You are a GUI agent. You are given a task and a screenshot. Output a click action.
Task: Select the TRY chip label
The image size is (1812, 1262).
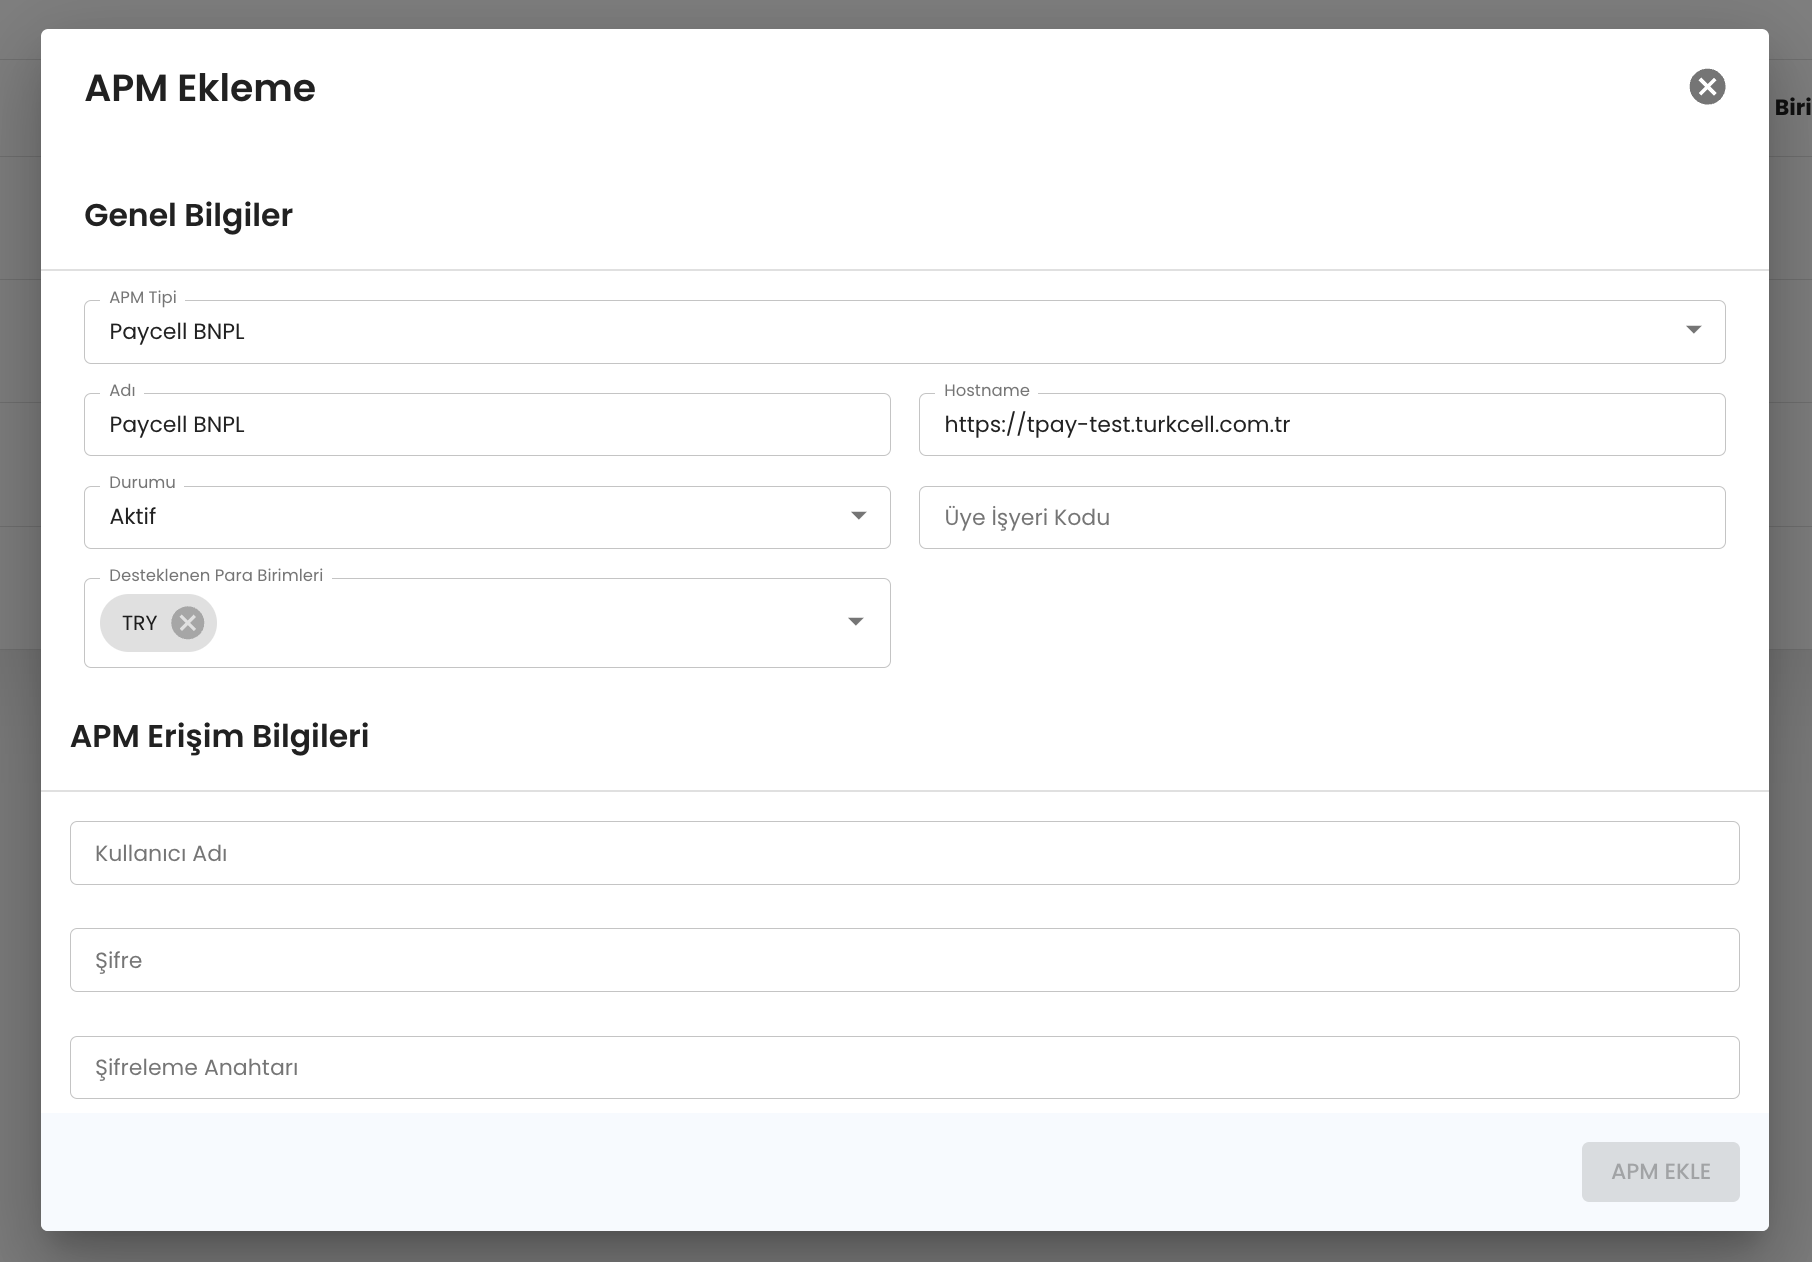click(140, 623)
